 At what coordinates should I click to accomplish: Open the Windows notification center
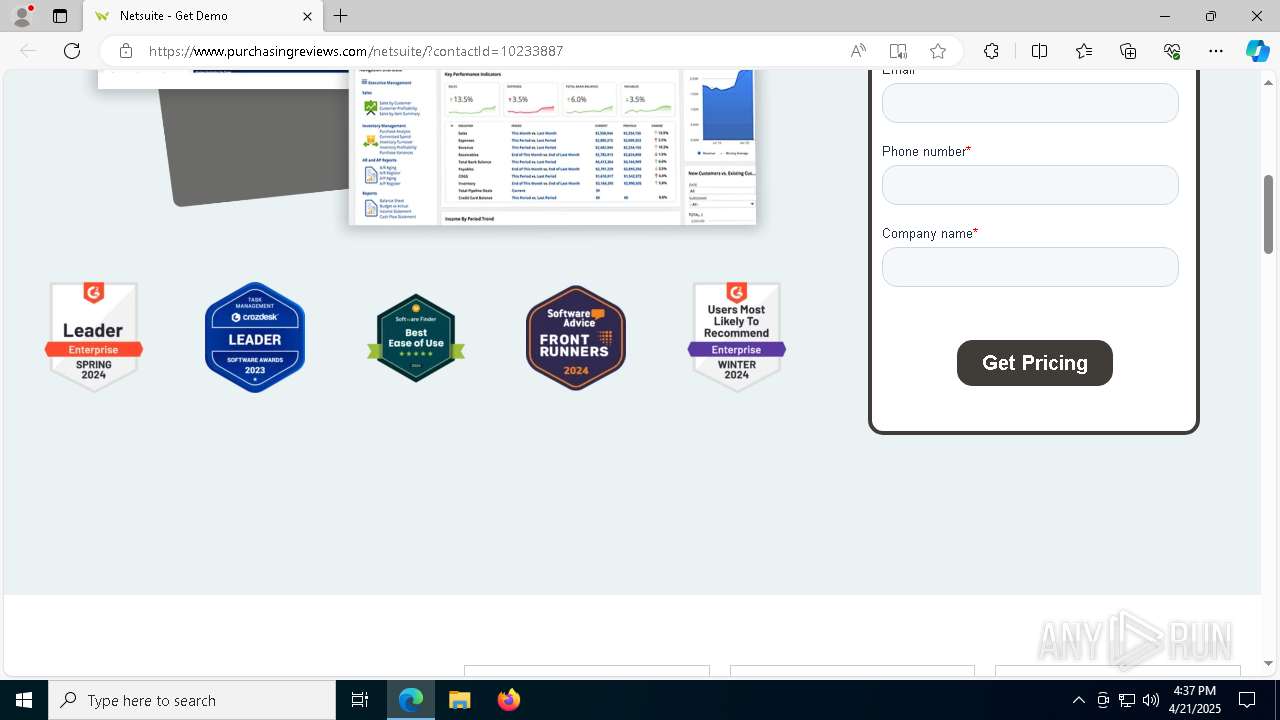pos(1247,700)
